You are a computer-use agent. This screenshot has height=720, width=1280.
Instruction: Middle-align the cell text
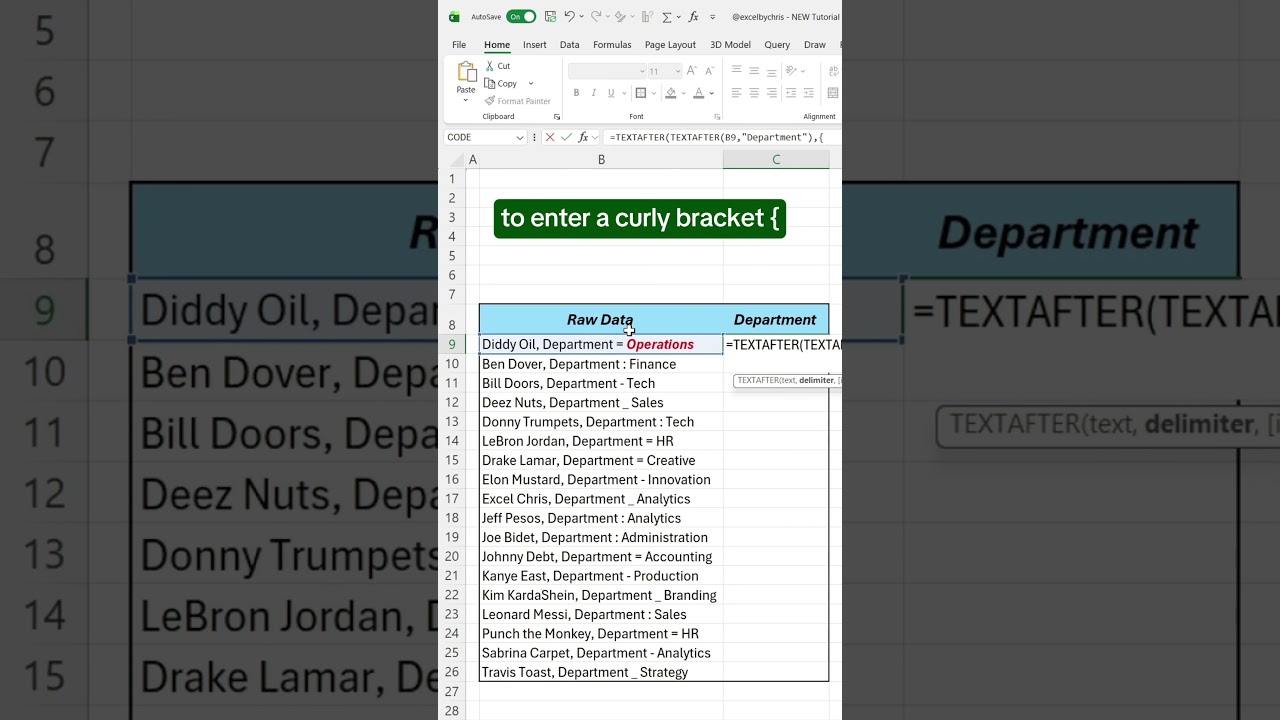[x=755, y=70]
